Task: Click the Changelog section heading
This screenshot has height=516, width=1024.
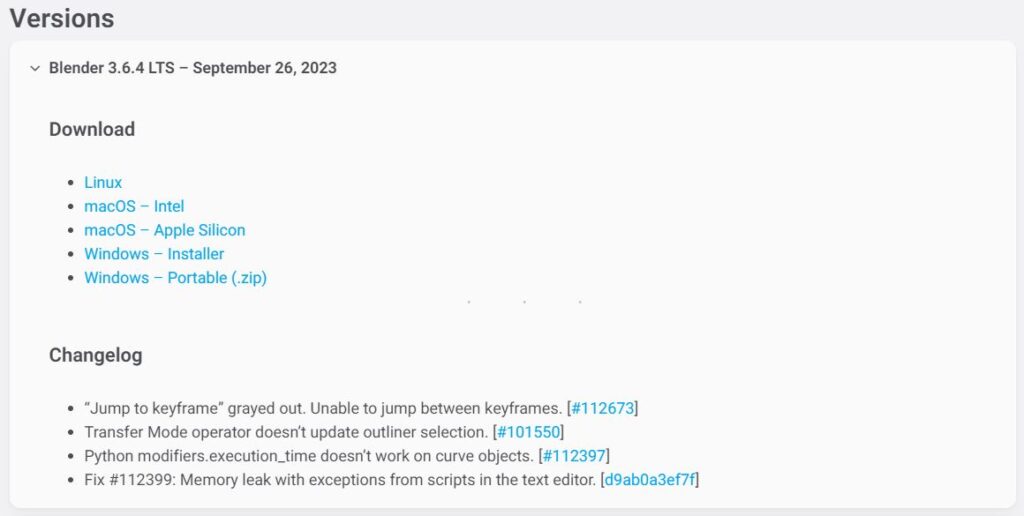Action: (96, 355)
